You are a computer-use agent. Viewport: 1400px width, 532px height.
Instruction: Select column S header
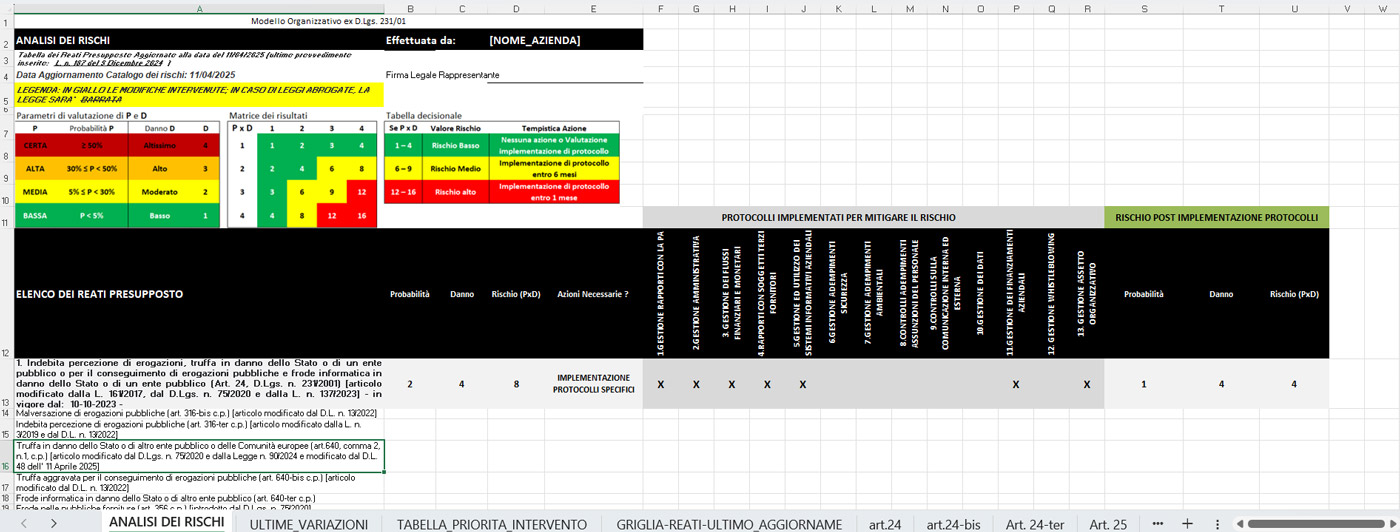coord(1143,9)
